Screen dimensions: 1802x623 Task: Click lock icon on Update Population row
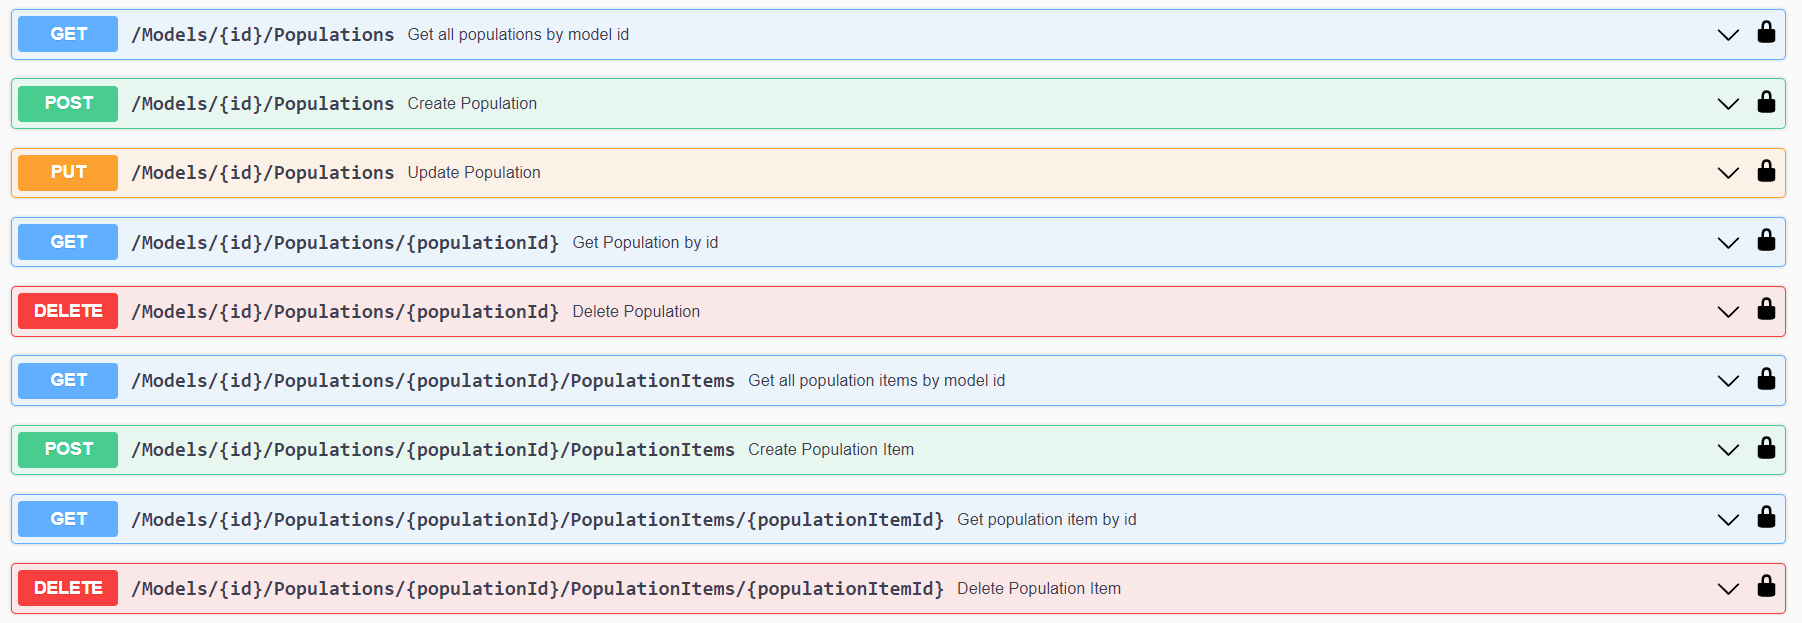point(1766,170)
